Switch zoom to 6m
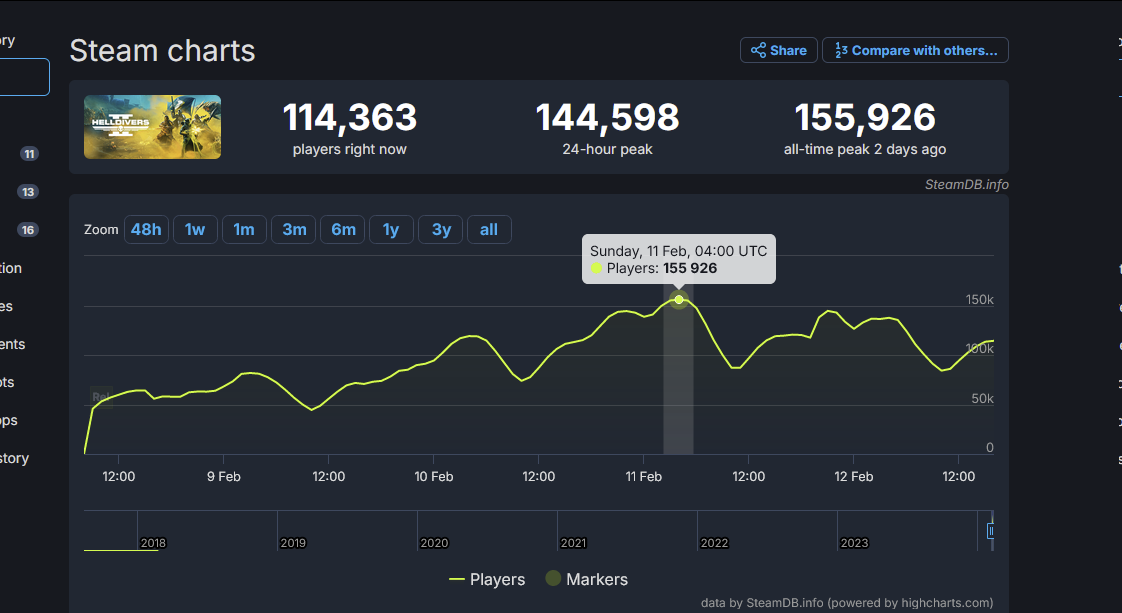Image resolution: width=1122 pixels, height=613 pixels. click(x=343, y=230)
